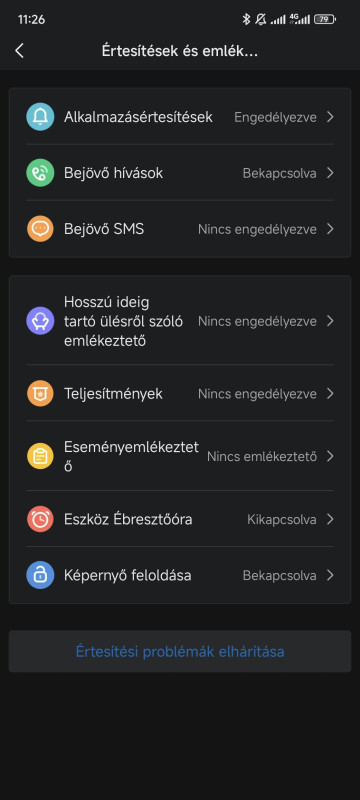This screenshot has height=800, width=360.
Task: Tap the battery indicator in status bar
Action: pyautogui.click(x=325, y=19)
